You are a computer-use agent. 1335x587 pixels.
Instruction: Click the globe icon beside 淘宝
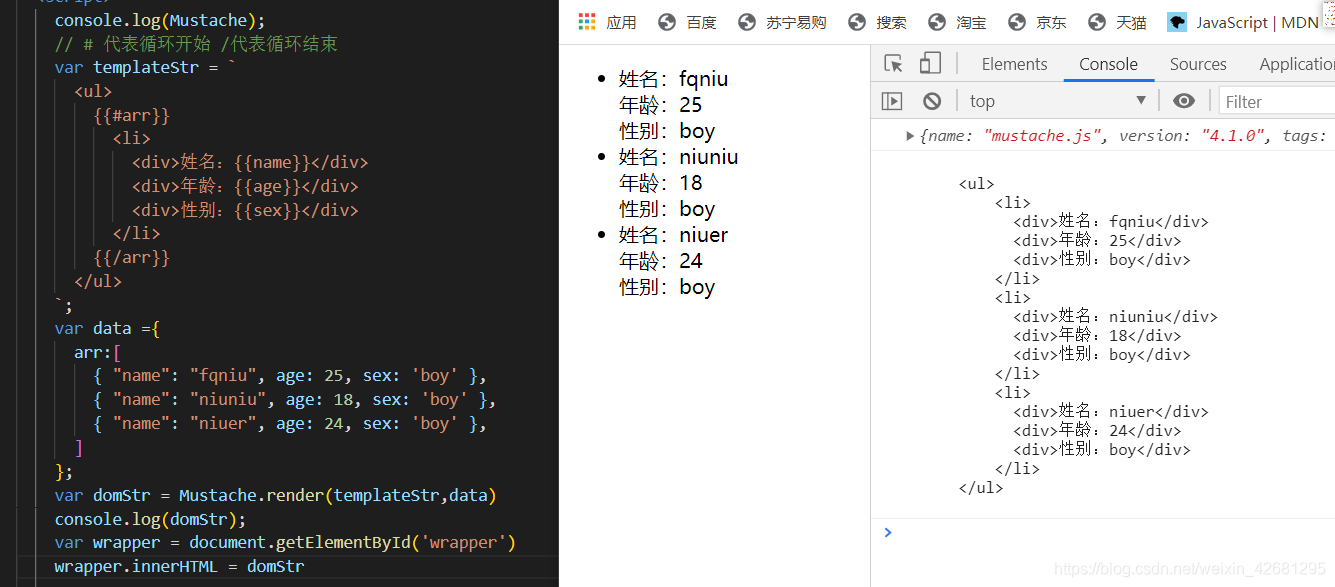tap(937, 22)
